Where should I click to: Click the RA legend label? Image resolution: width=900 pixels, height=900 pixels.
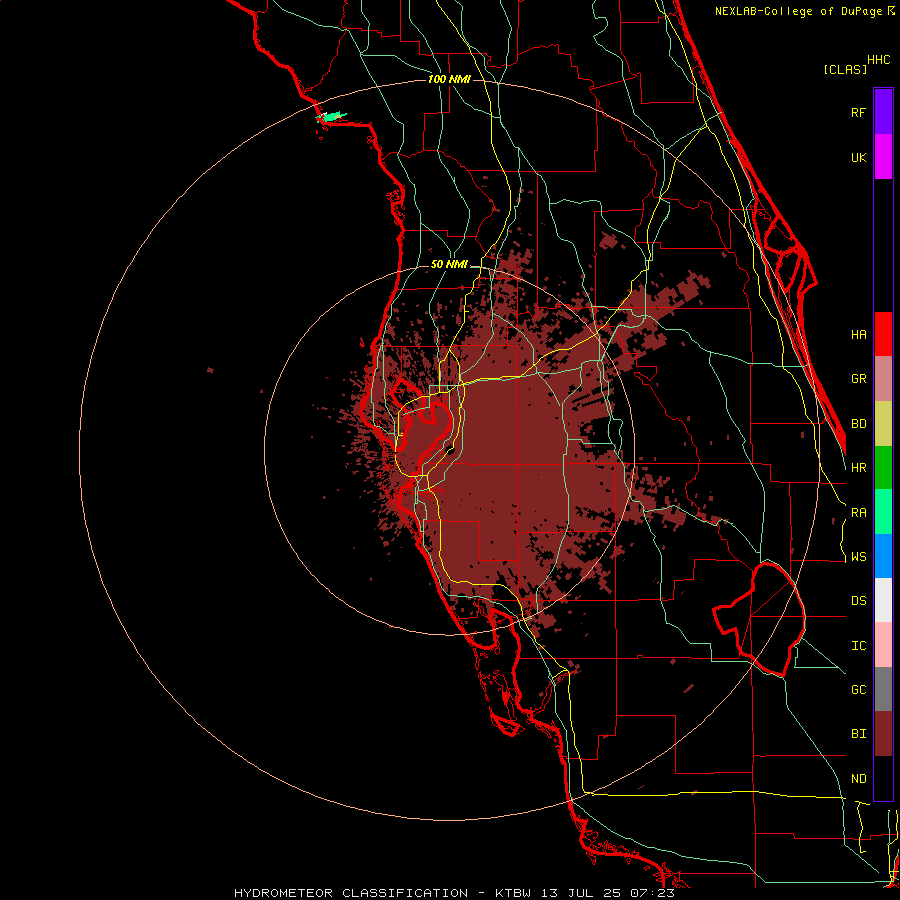(x=858, y=513)
